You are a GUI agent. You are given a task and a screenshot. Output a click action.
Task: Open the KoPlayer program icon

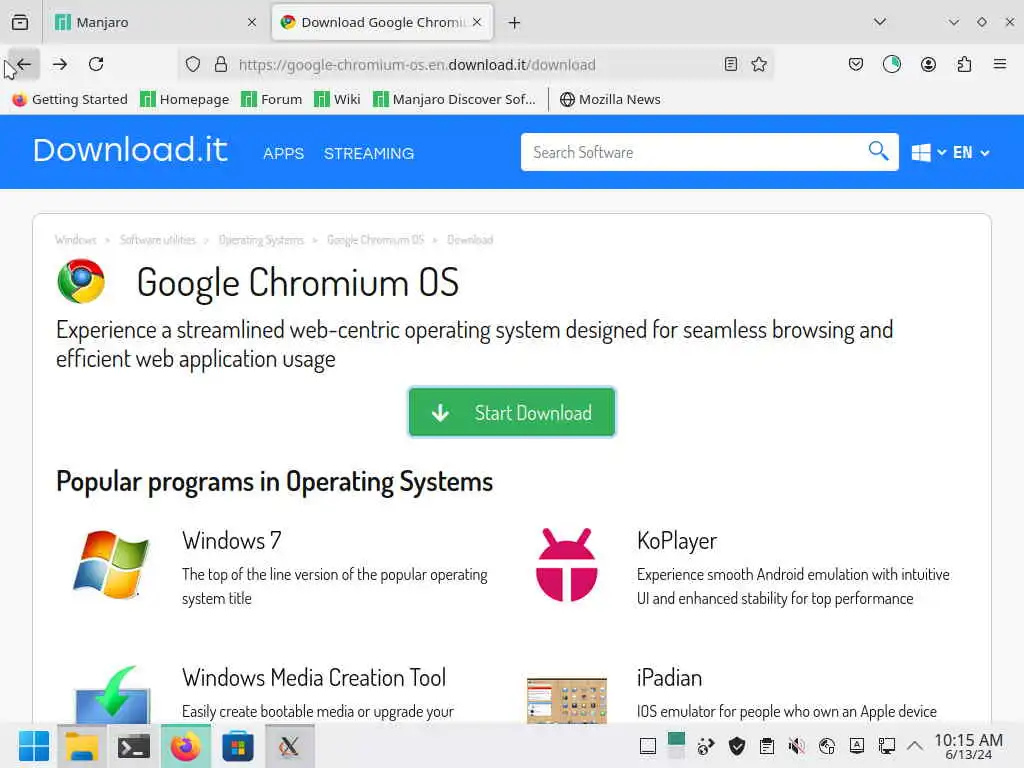[566, 565]
